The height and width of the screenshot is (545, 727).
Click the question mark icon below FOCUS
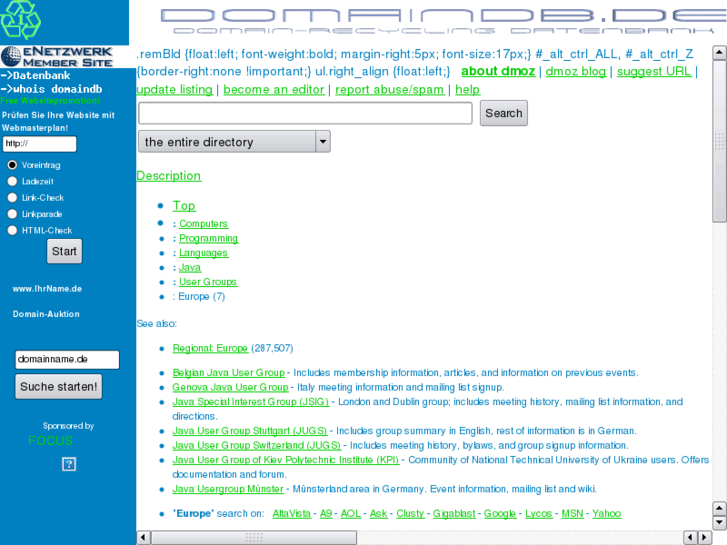pos(69,464)
